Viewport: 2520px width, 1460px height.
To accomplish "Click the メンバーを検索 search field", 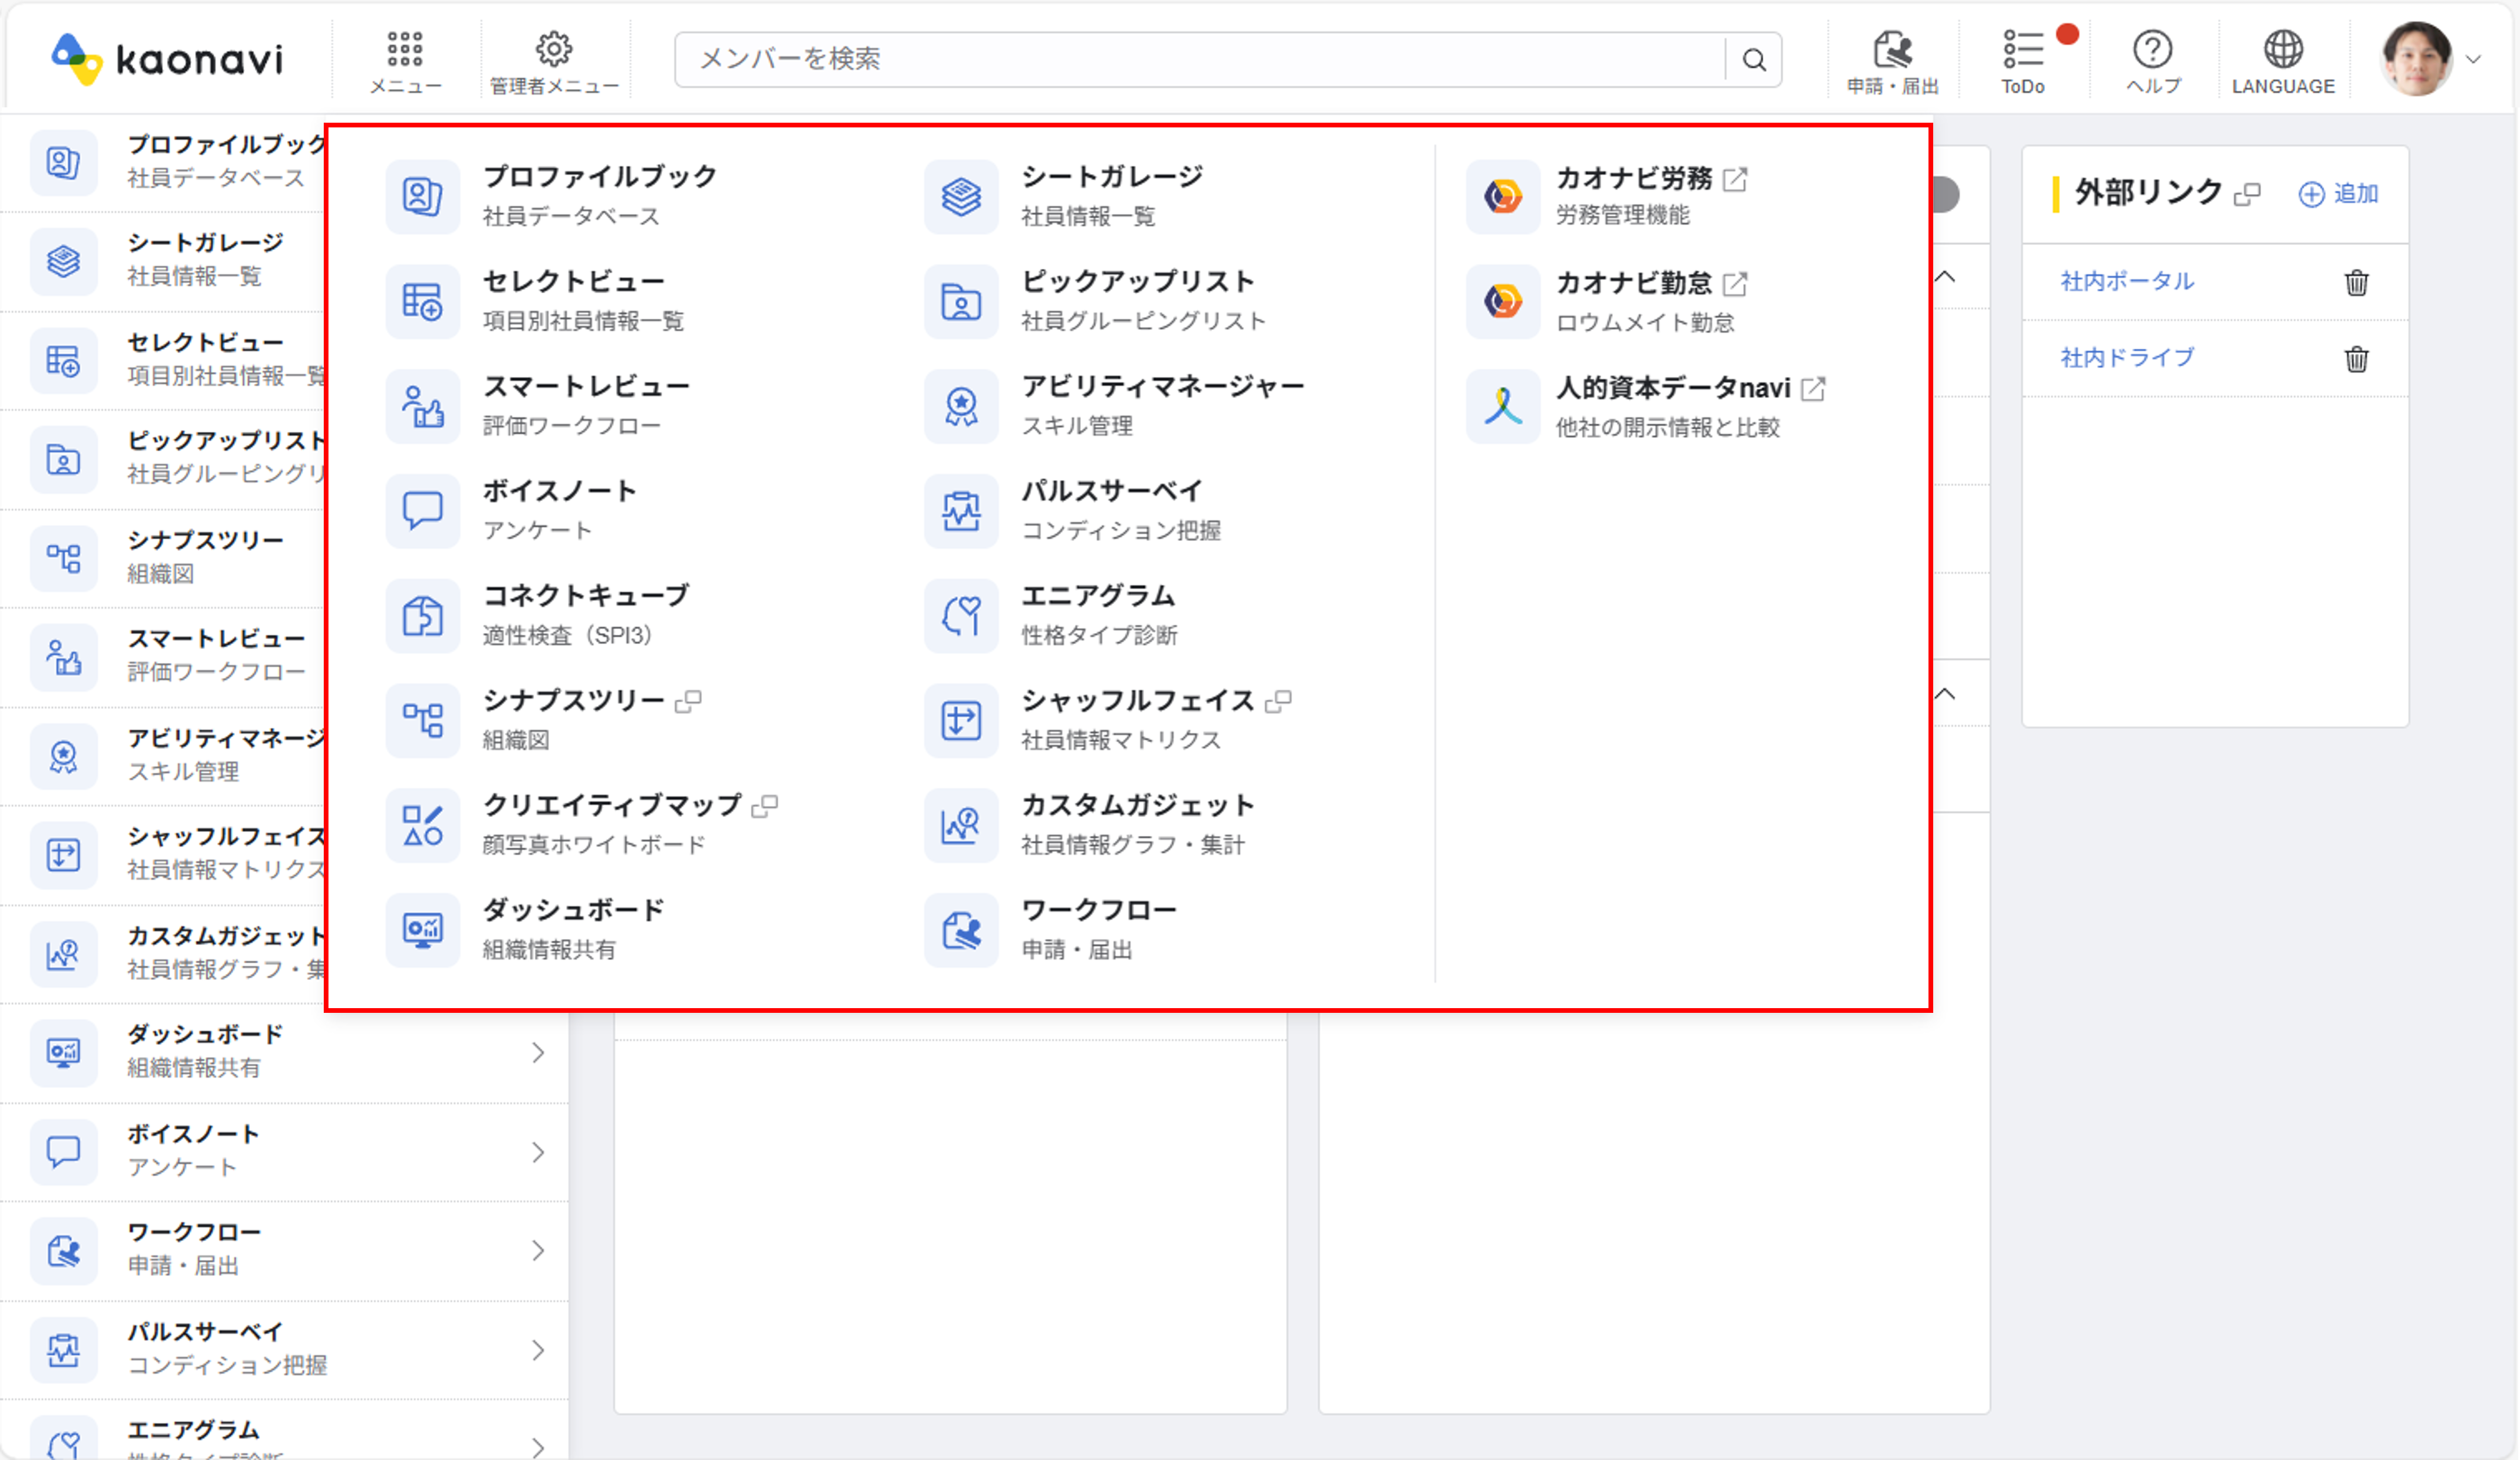I will click(x=1200, y=59).
